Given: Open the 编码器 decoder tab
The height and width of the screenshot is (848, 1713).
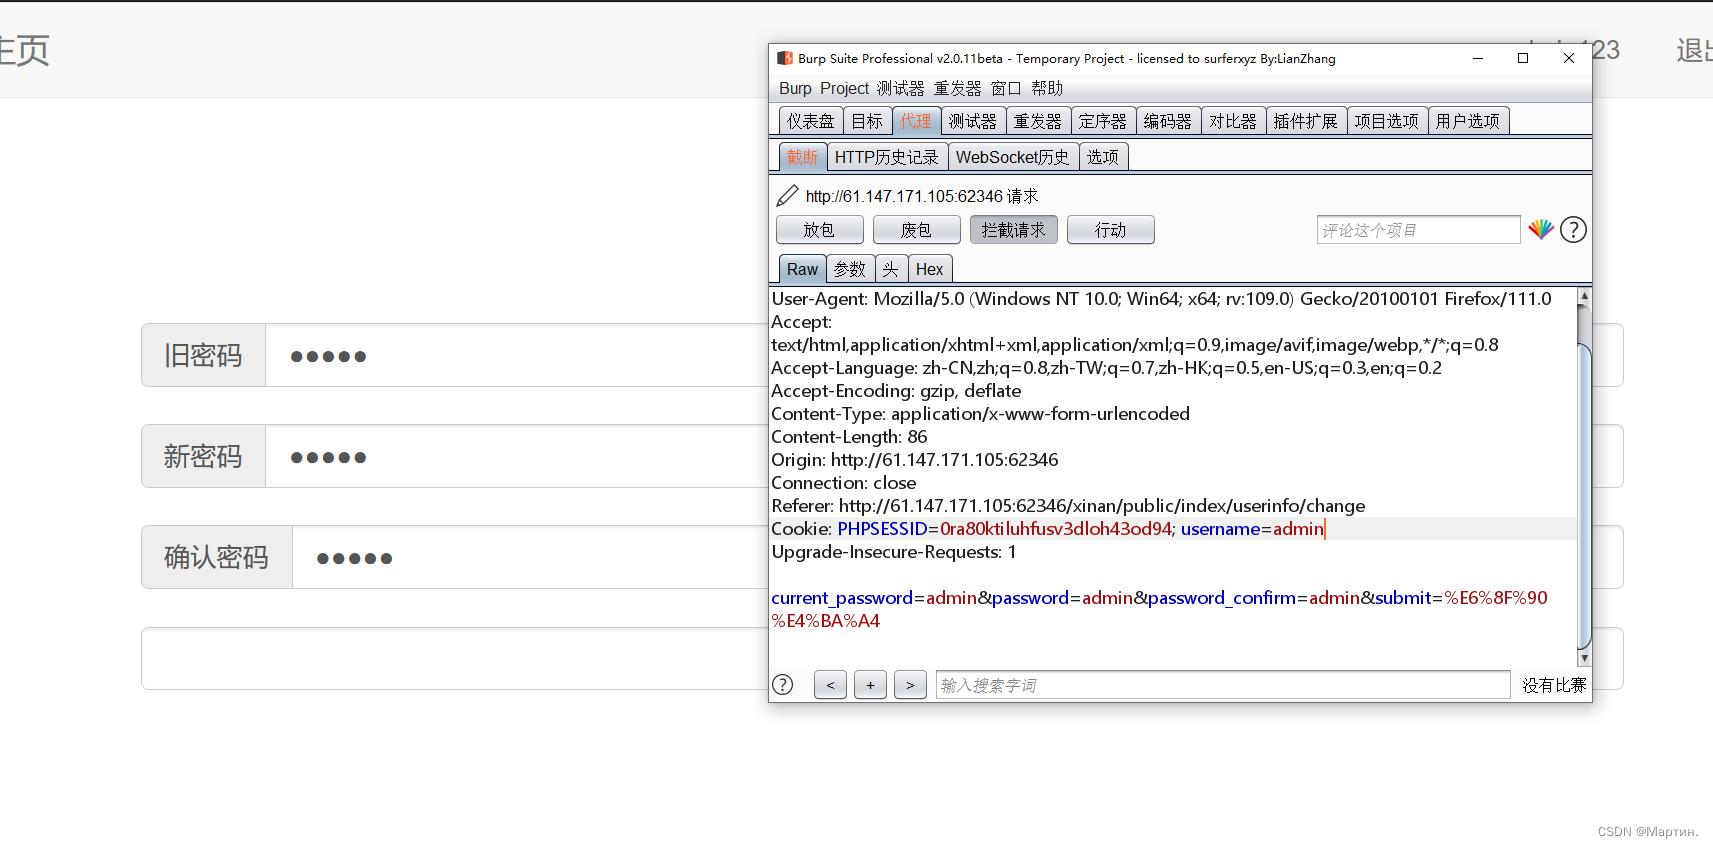Looking at the screenshot, I should pos(1168,121).
